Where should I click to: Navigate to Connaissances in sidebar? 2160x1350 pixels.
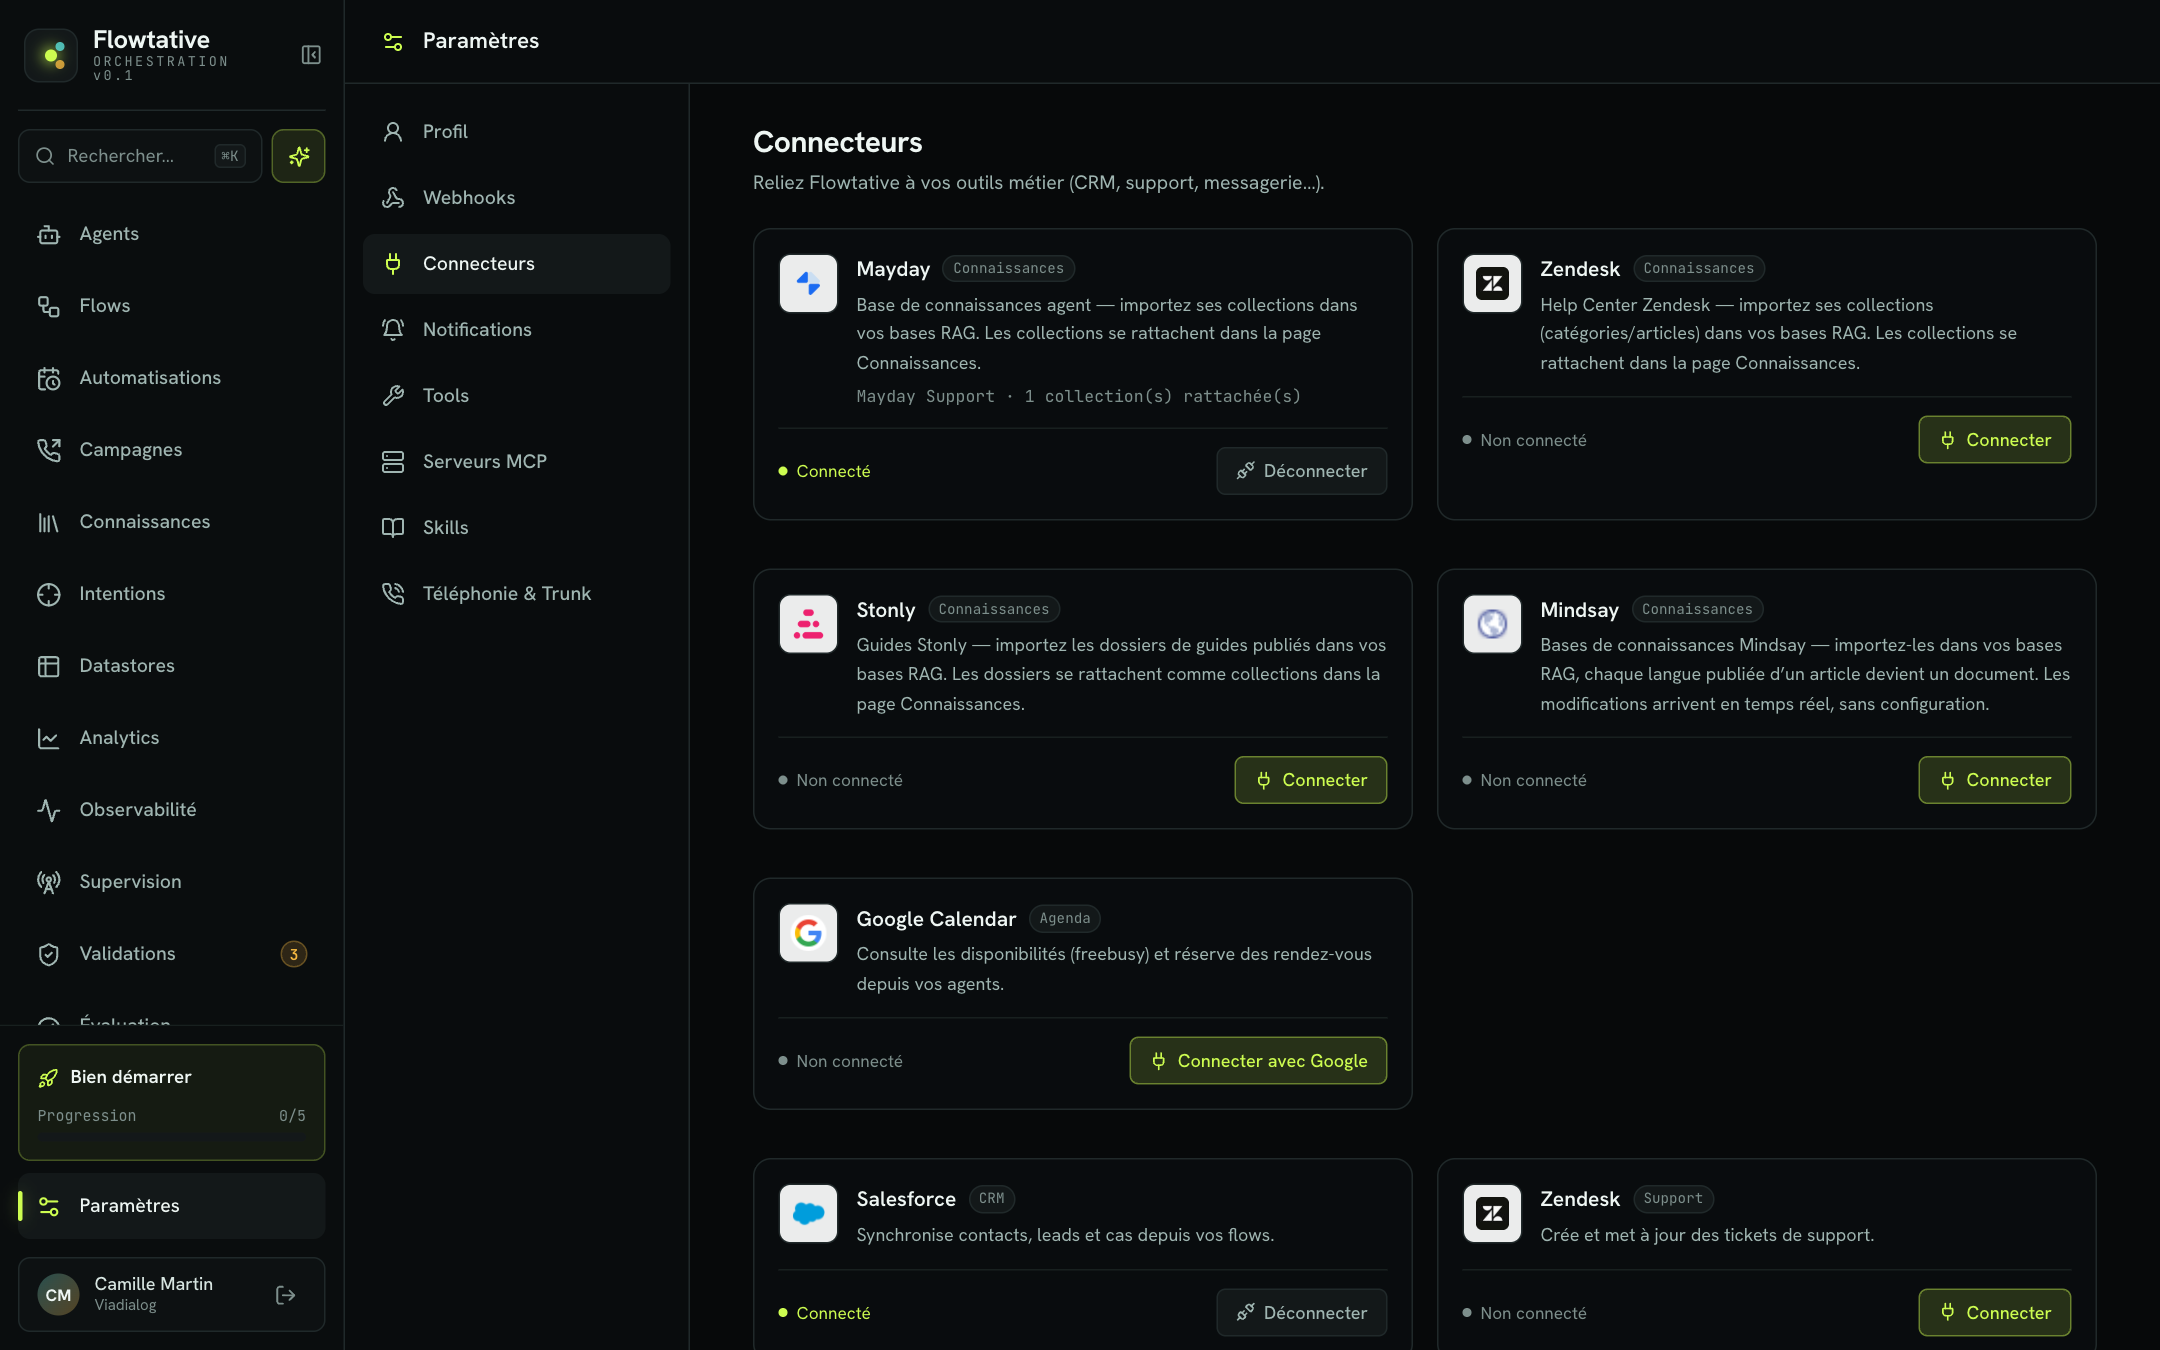[171, 522]
